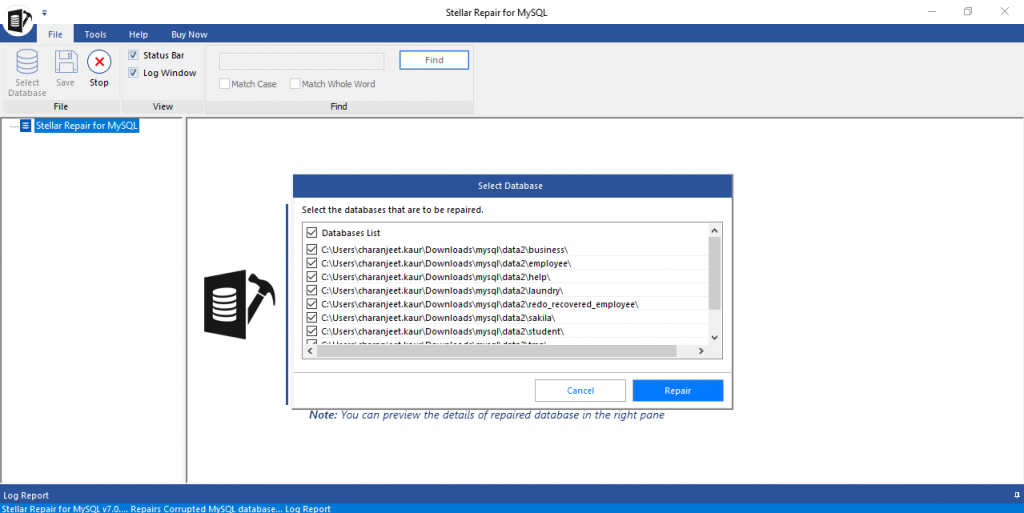1024x513 pixels.
Task: Click the database list scroll down arrow
Action: (x=714, y=337)
